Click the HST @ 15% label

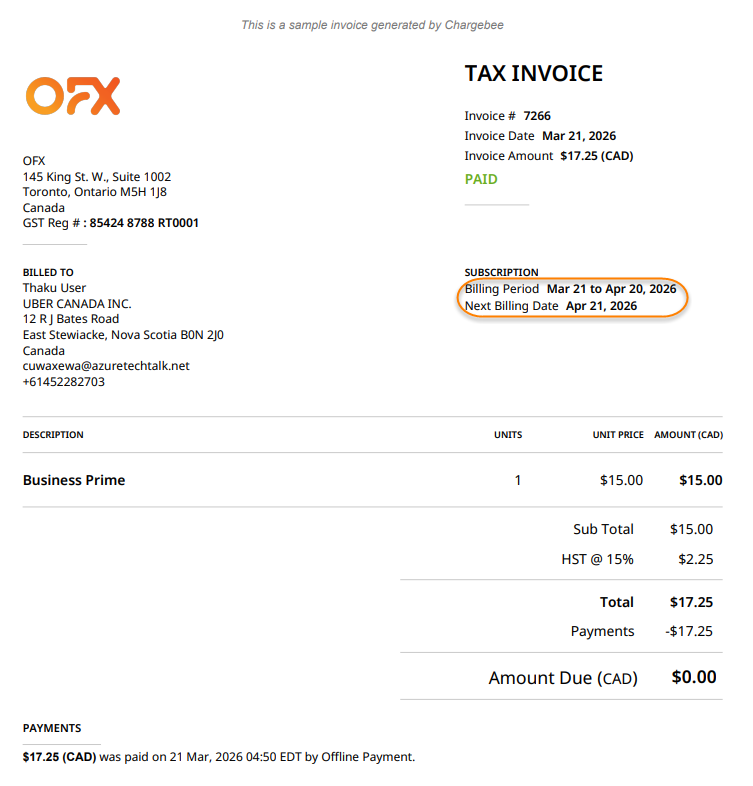597,559
